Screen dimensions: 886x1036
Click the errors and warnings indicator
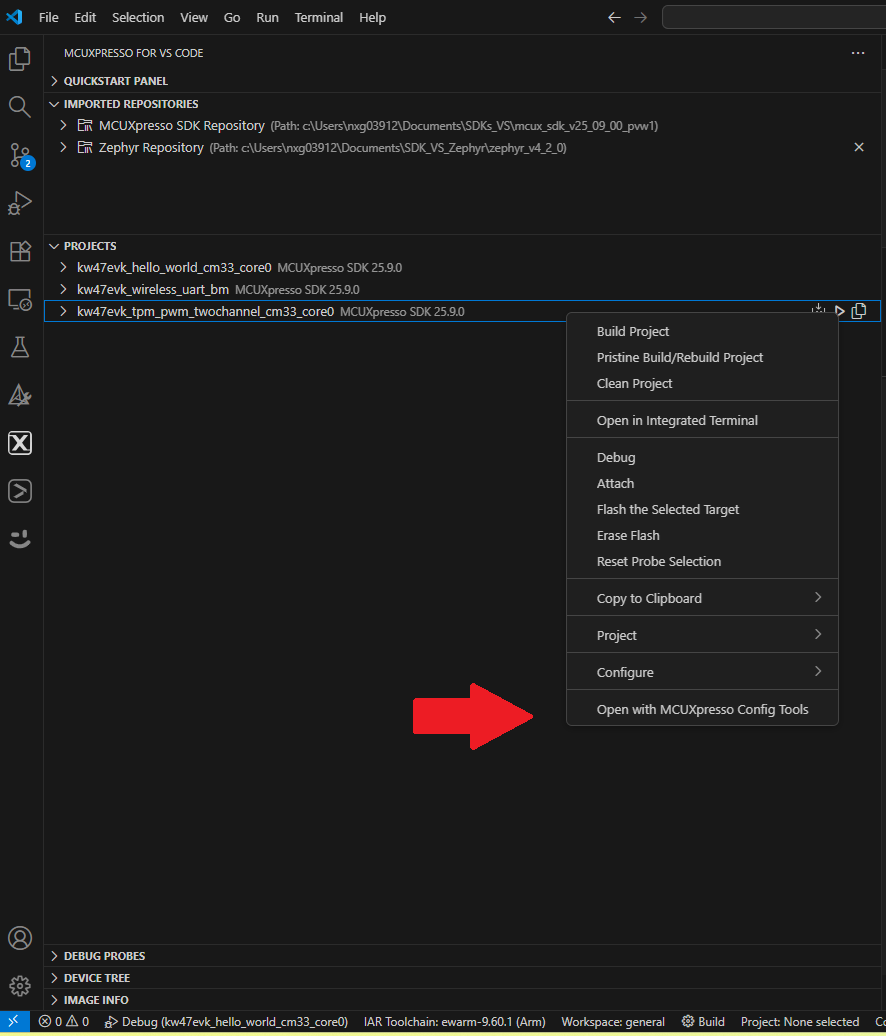tap(62, 1021)
